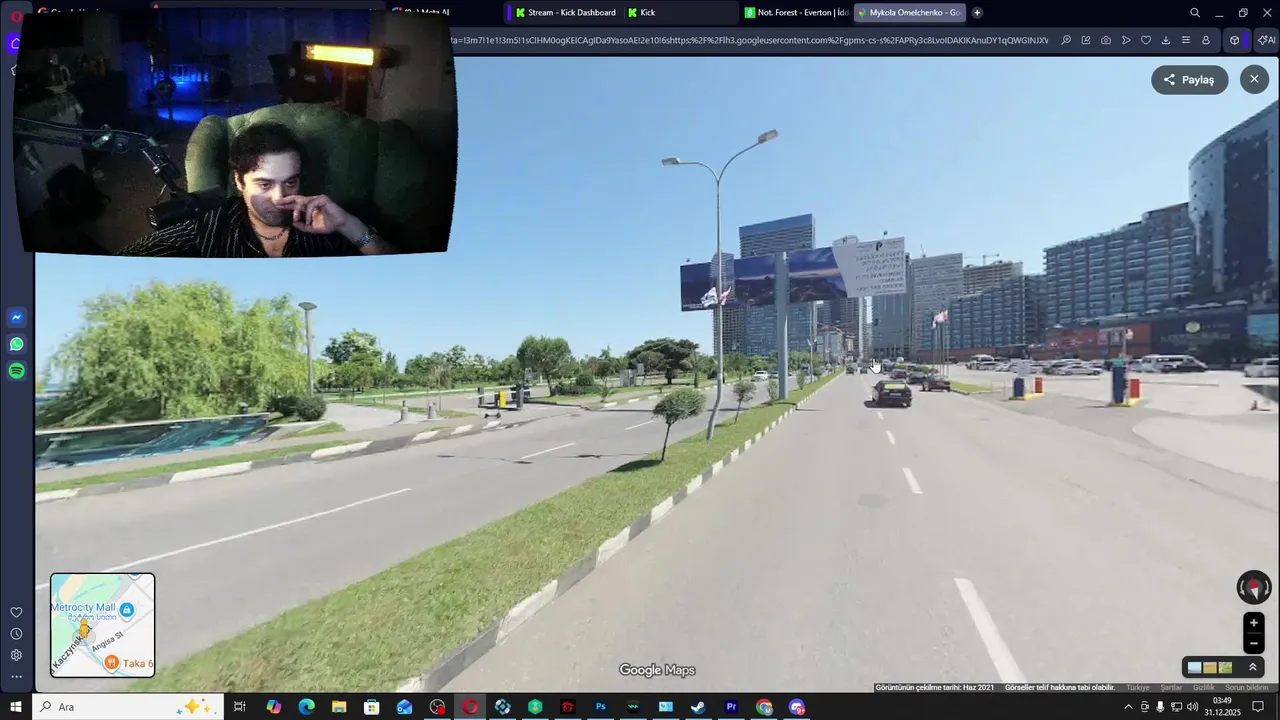This screenshot has width=1280, height=720.
Task: Switch to the Stream - Kick Dashboard tab
Action: point(564,13)
